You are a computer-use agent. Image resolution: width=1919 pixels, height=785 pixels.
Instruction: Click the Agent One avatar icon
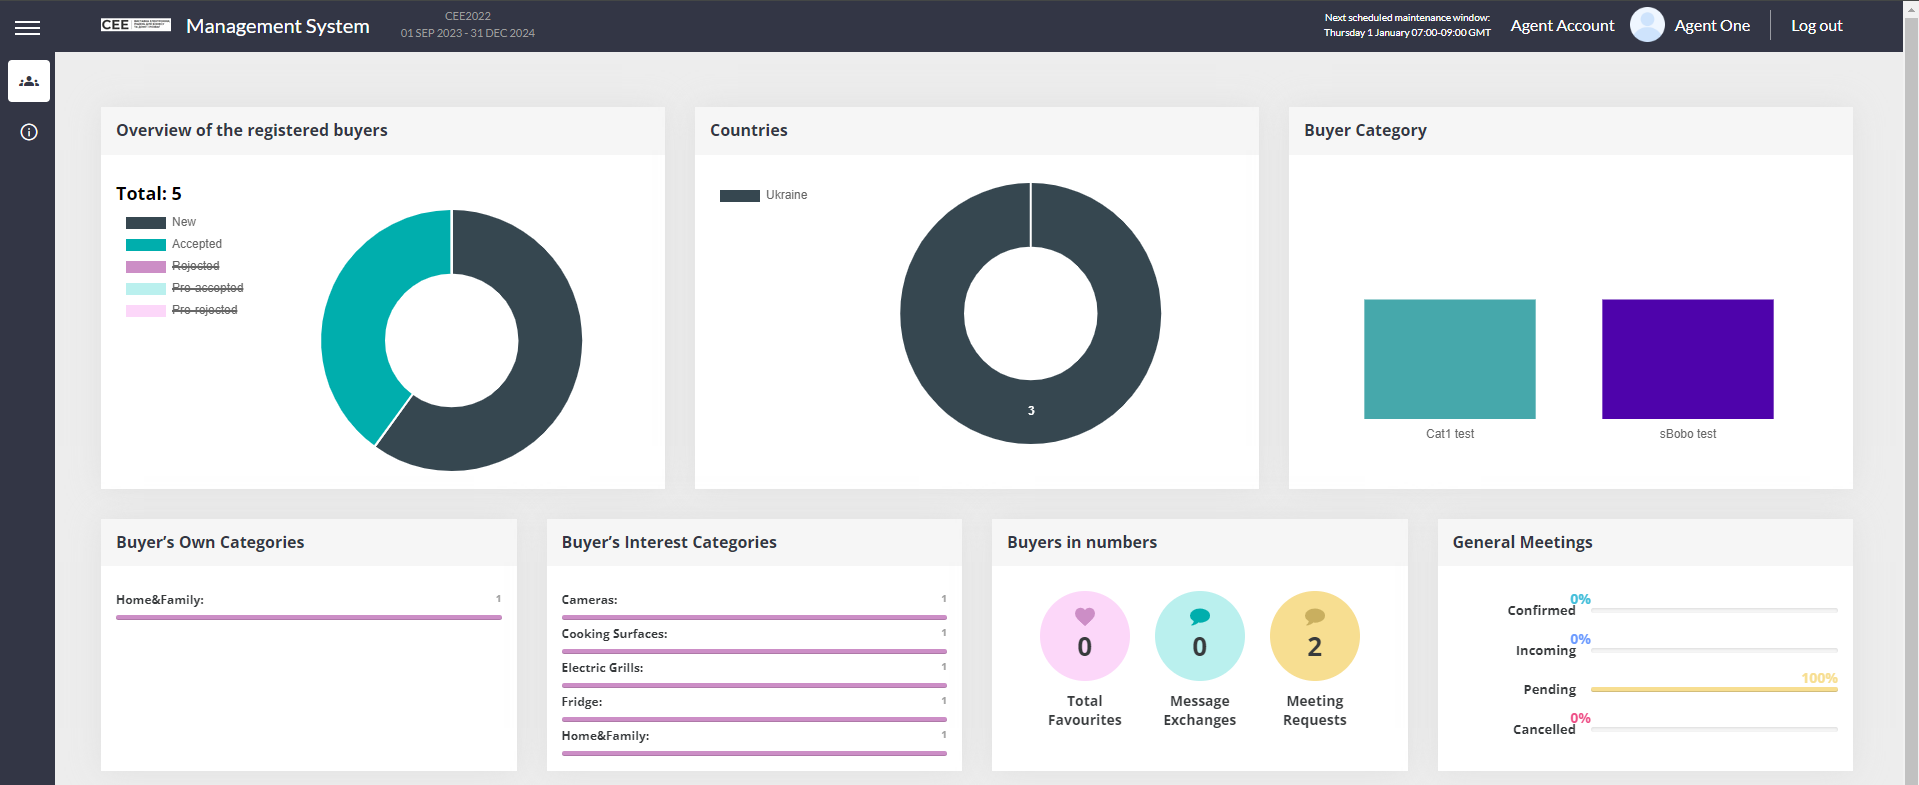(x=1646, y=25)
